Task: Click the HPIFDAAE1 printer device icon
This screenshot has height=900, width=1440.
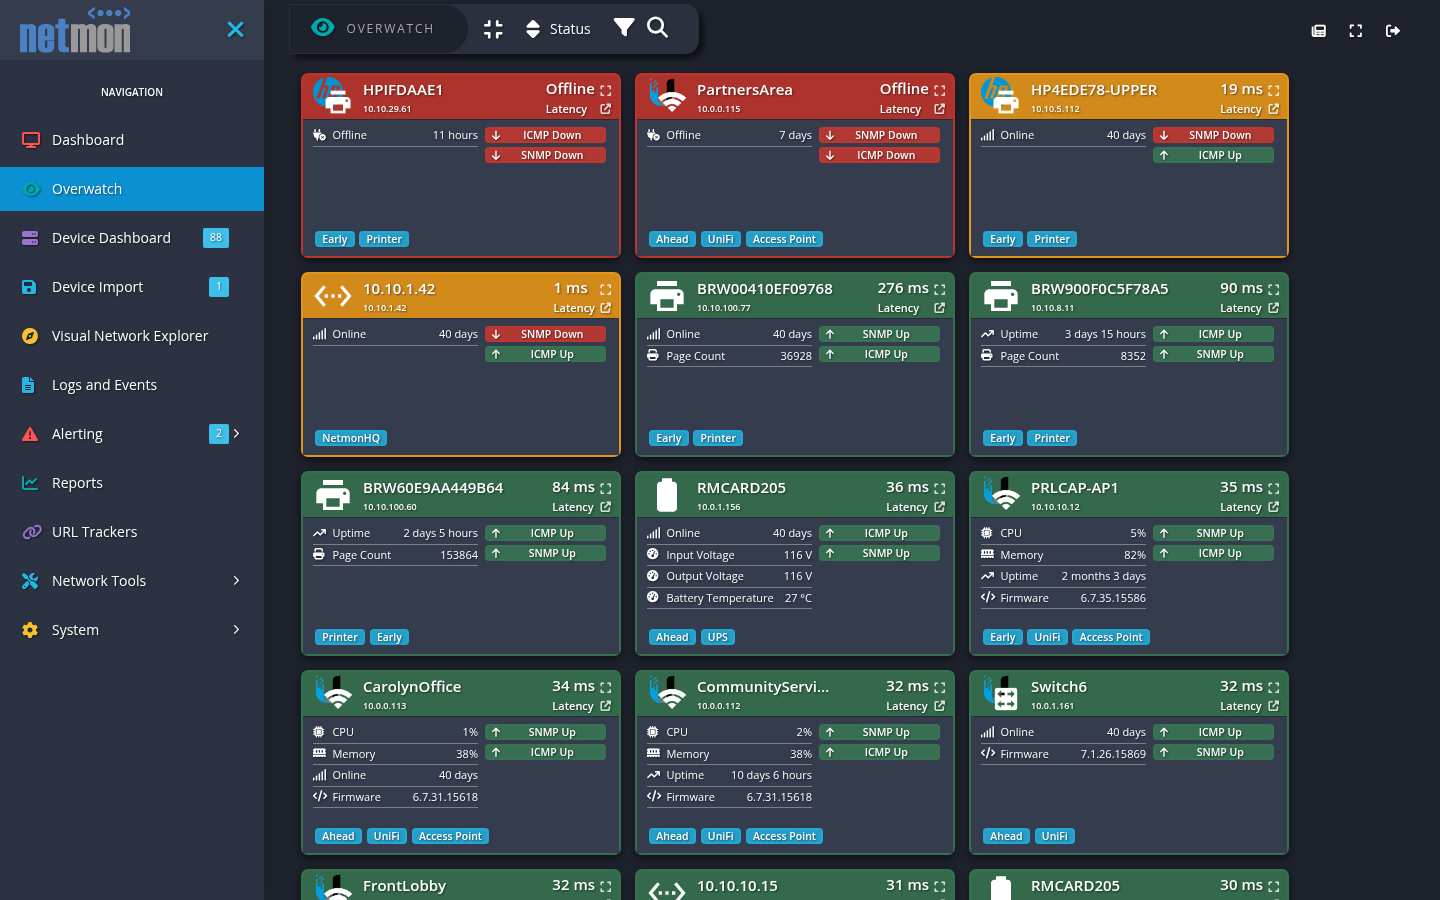Action: pyautogui.click(x=332, y=96)
